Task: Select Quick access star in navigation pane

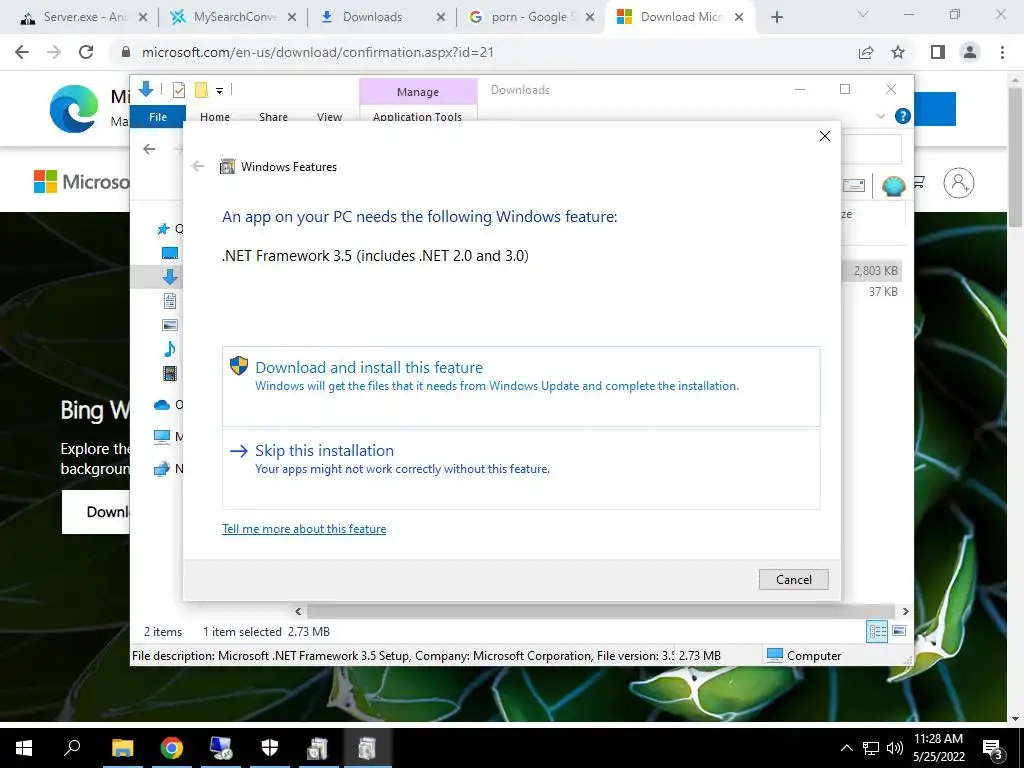Action: tap(163, 229)
